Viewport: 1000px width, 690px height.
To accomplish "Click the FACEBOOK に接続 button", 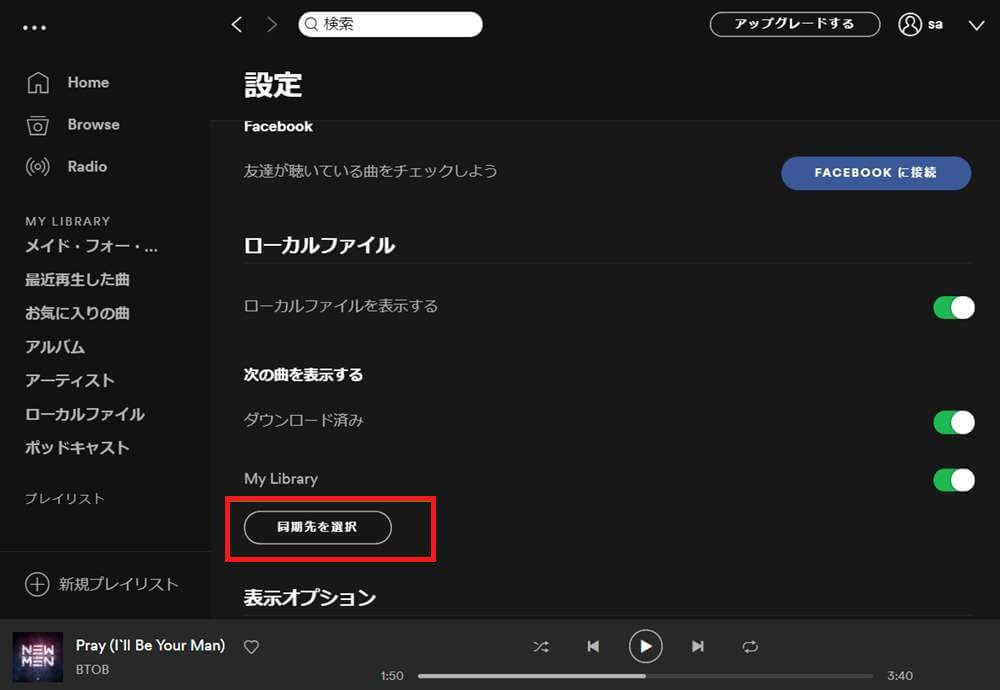I will [x=876, y=173].
